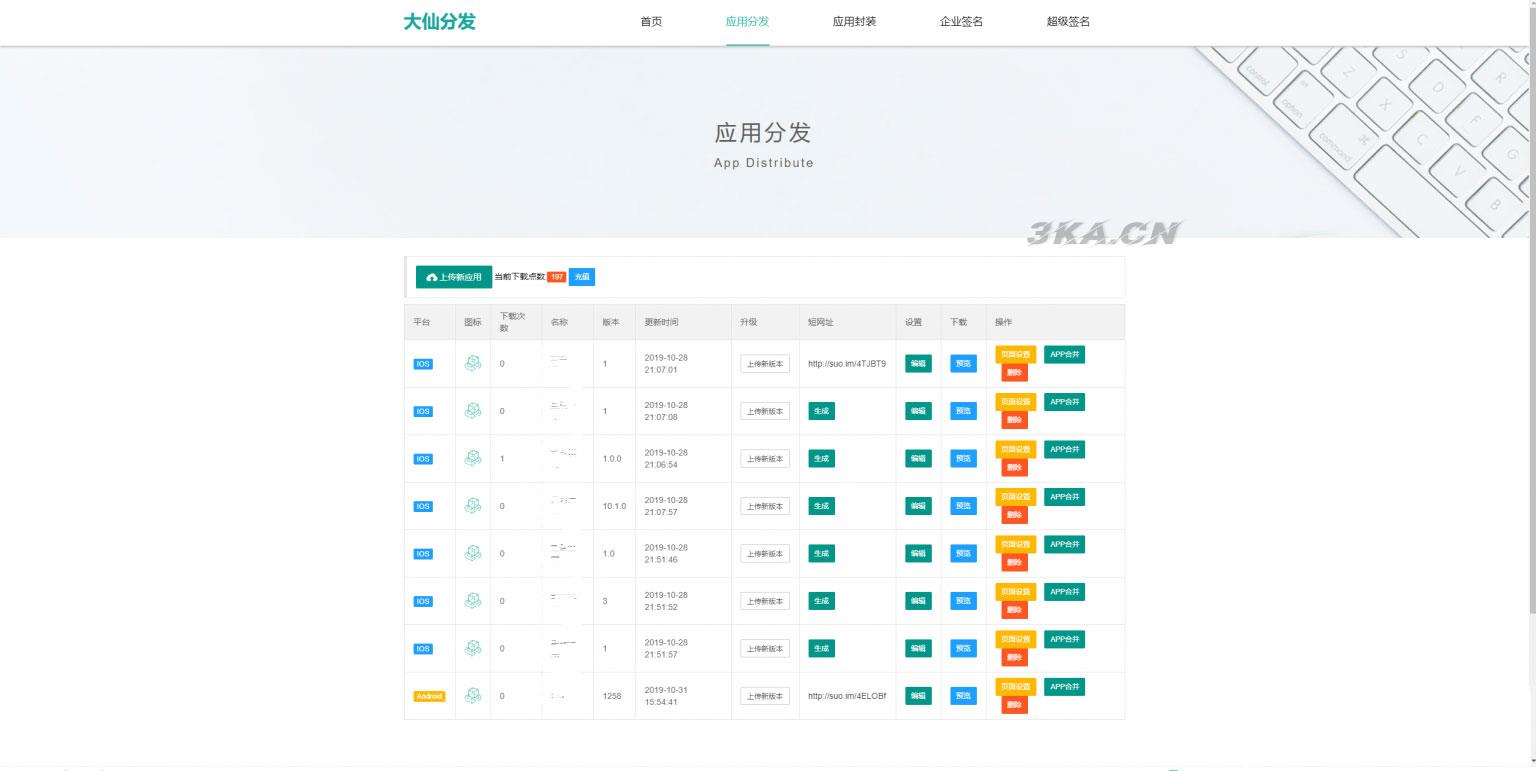Click APP合并 in version 1.0.0 row
This screenshot has width=1536, height=771.
tap(1064, 449)
